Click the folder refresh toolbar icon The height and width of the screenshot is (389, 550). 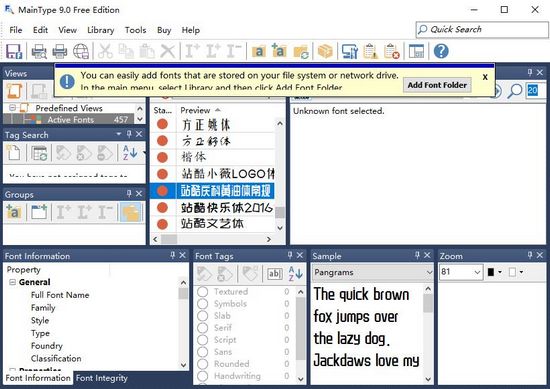[x=301, y=51]
